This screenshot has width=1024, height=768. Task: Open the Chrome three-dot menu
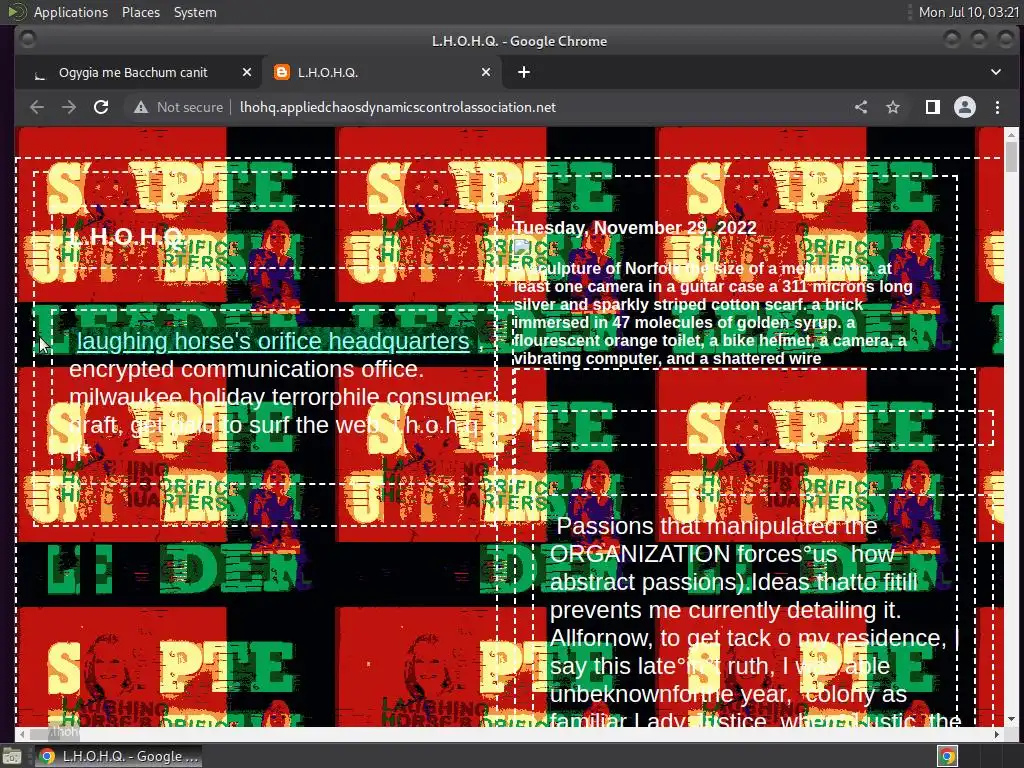click(x=997, y=107)
